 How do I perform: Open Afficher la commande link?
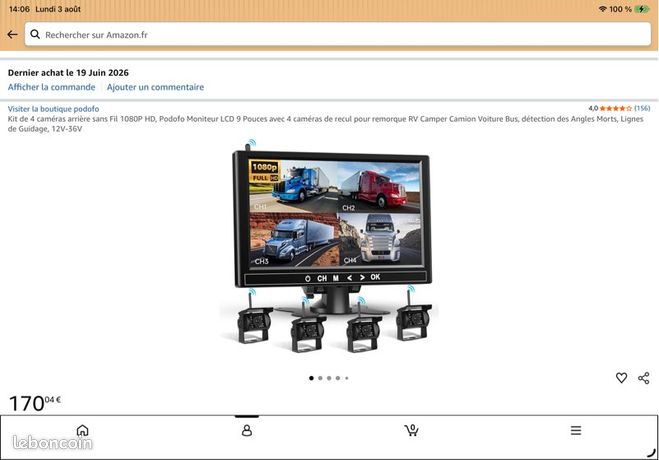51,87
